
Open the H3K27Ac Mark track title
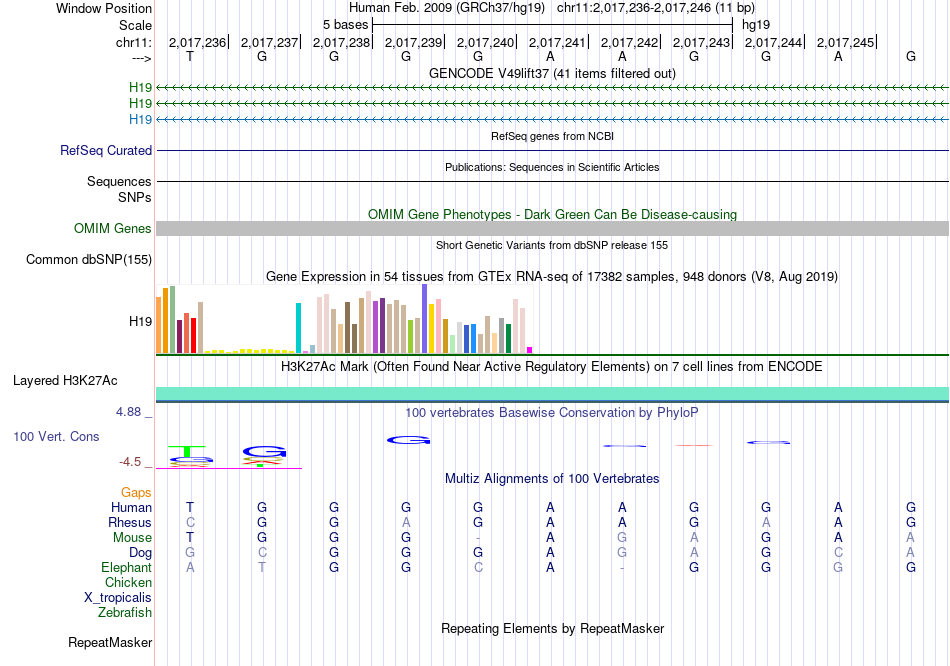pyautogui.click(x=552, y=367)
